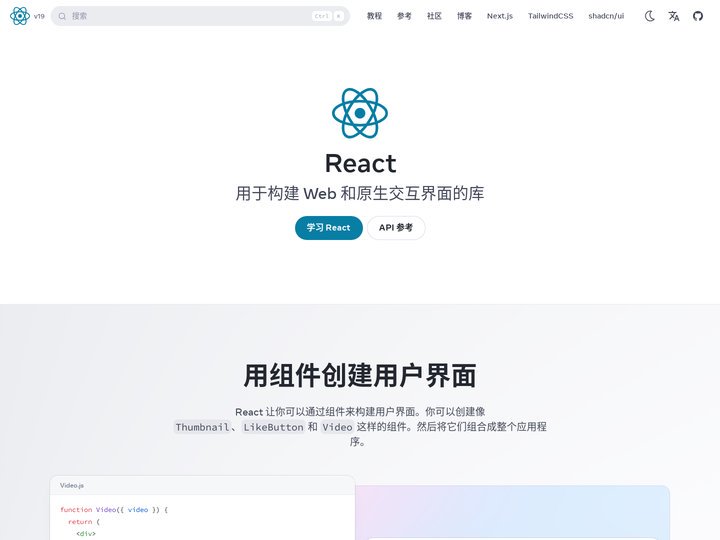
Task: Click the Thumbnail inline code text
Action: coord(202,427)
